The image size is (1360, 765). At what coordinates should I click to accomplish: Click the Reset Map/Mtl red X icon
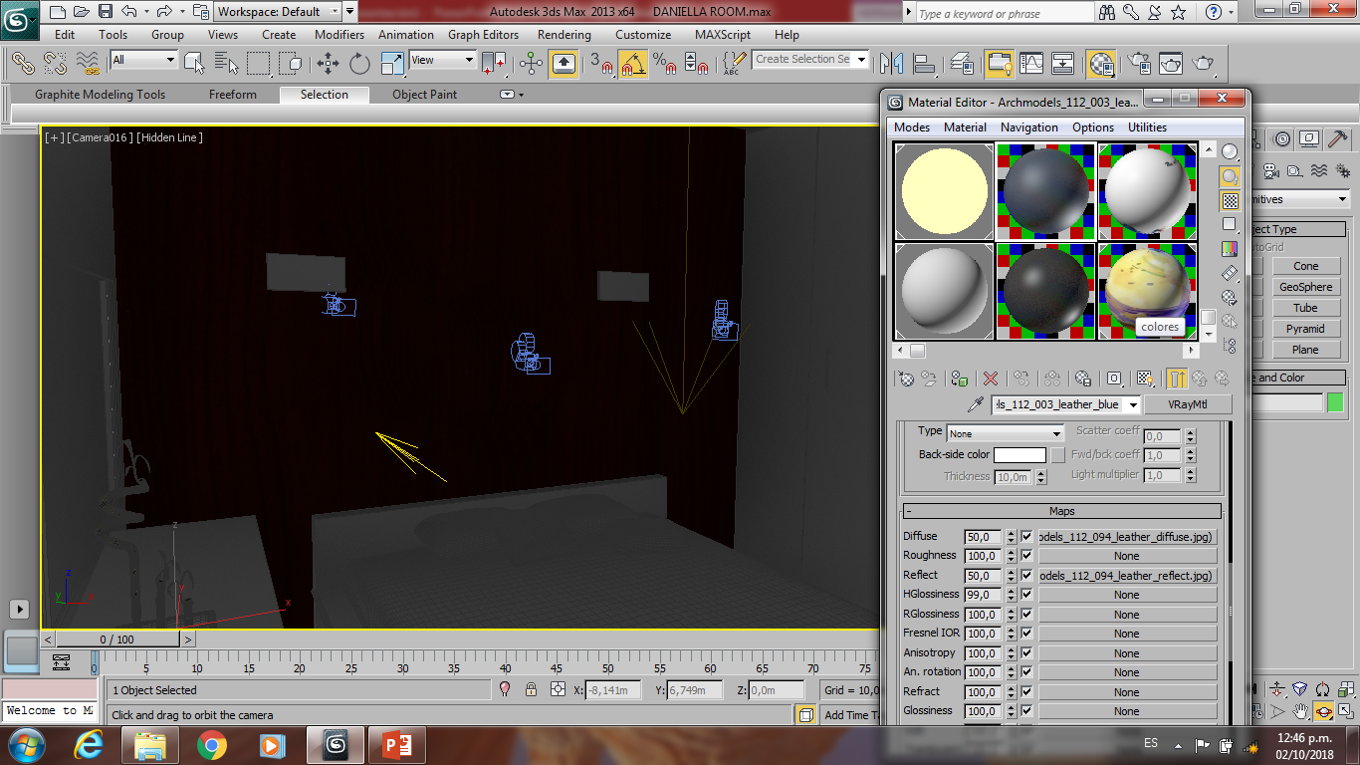990,379
